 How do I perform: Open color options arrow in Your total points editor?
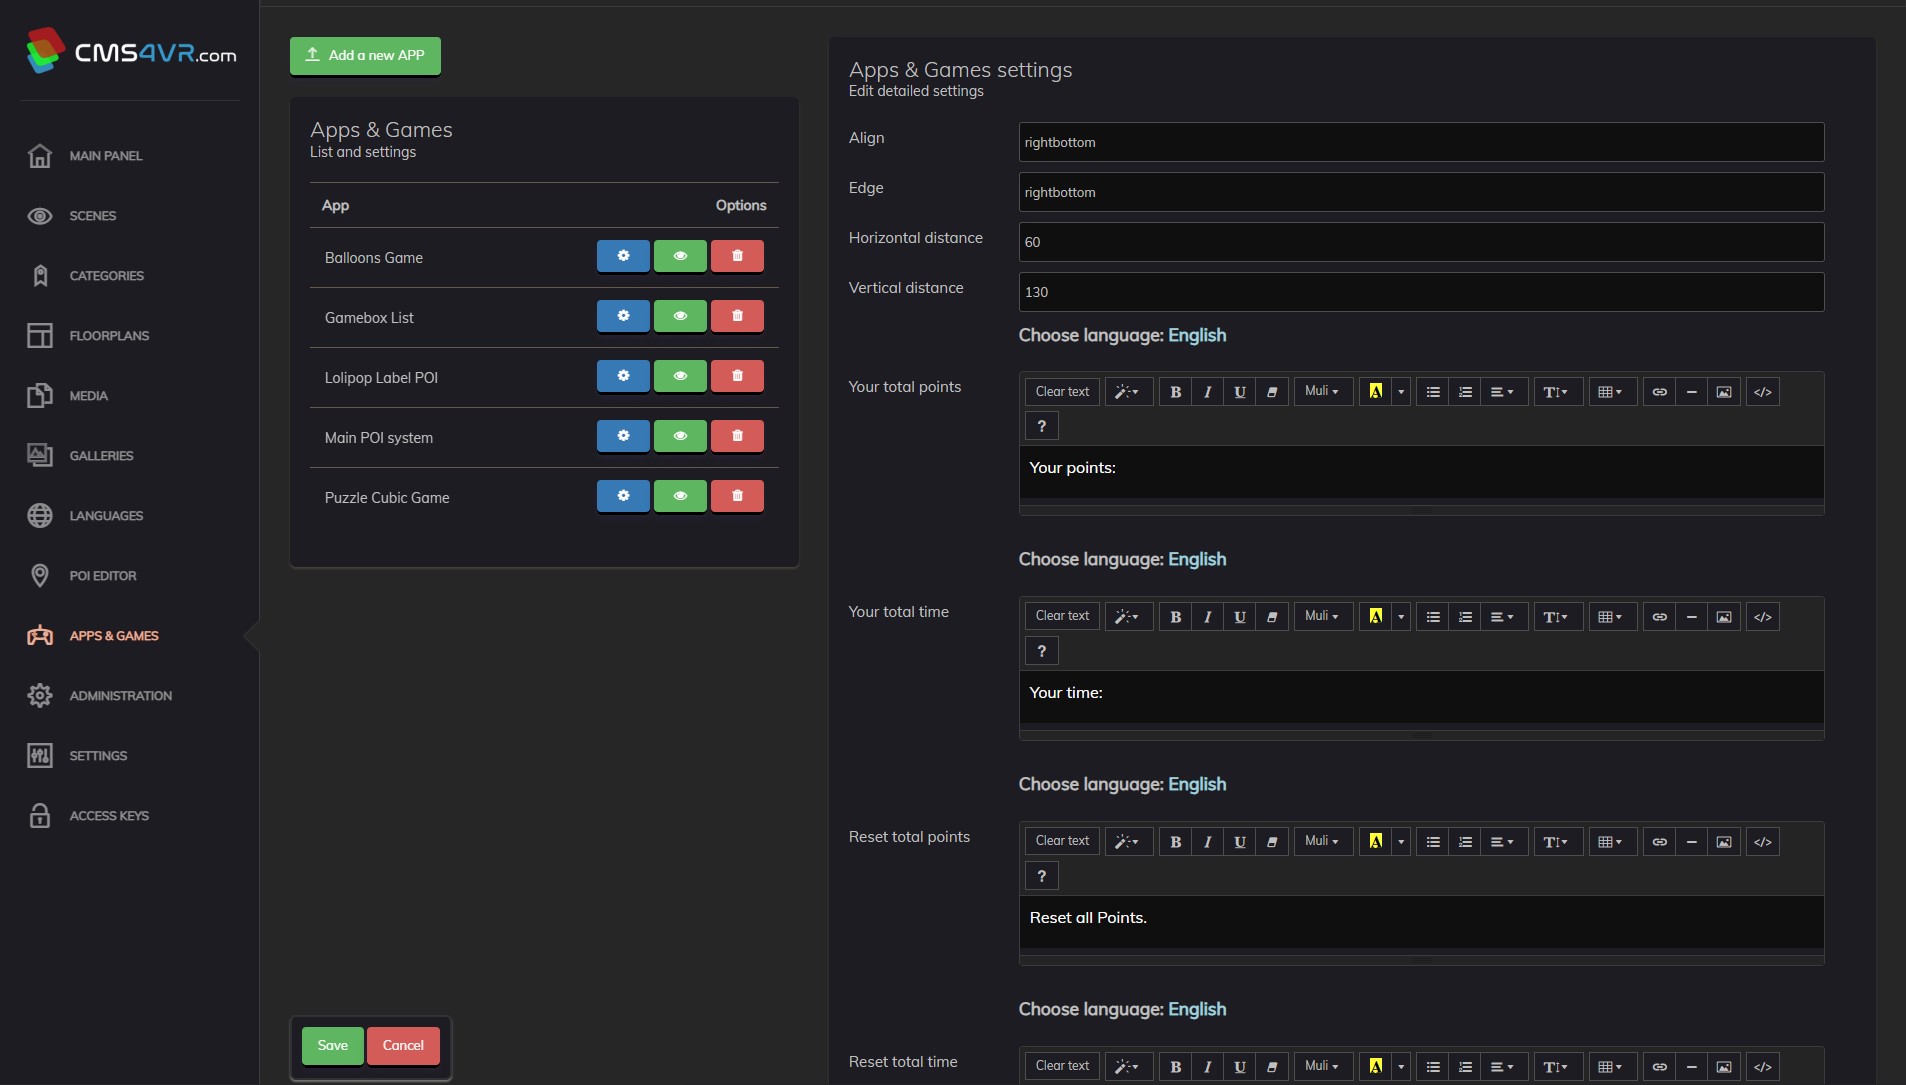click(x=1401, y=392)
